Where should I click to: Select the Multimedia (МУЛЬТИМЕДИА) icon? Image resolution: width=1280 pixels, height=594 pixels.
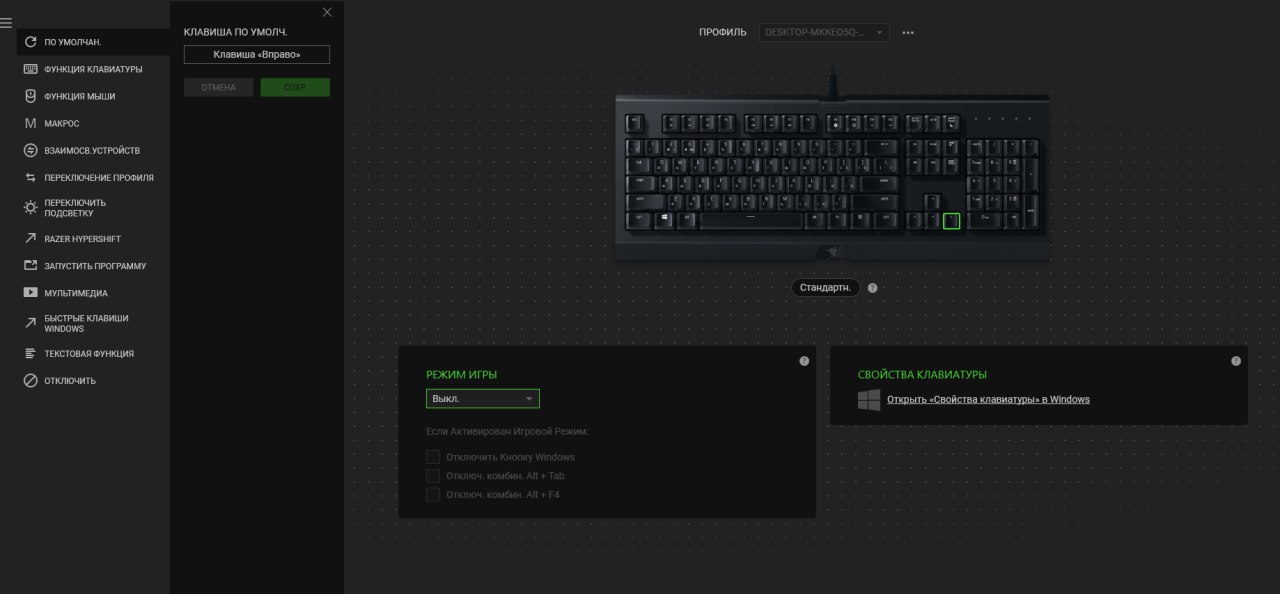(30, 293)
